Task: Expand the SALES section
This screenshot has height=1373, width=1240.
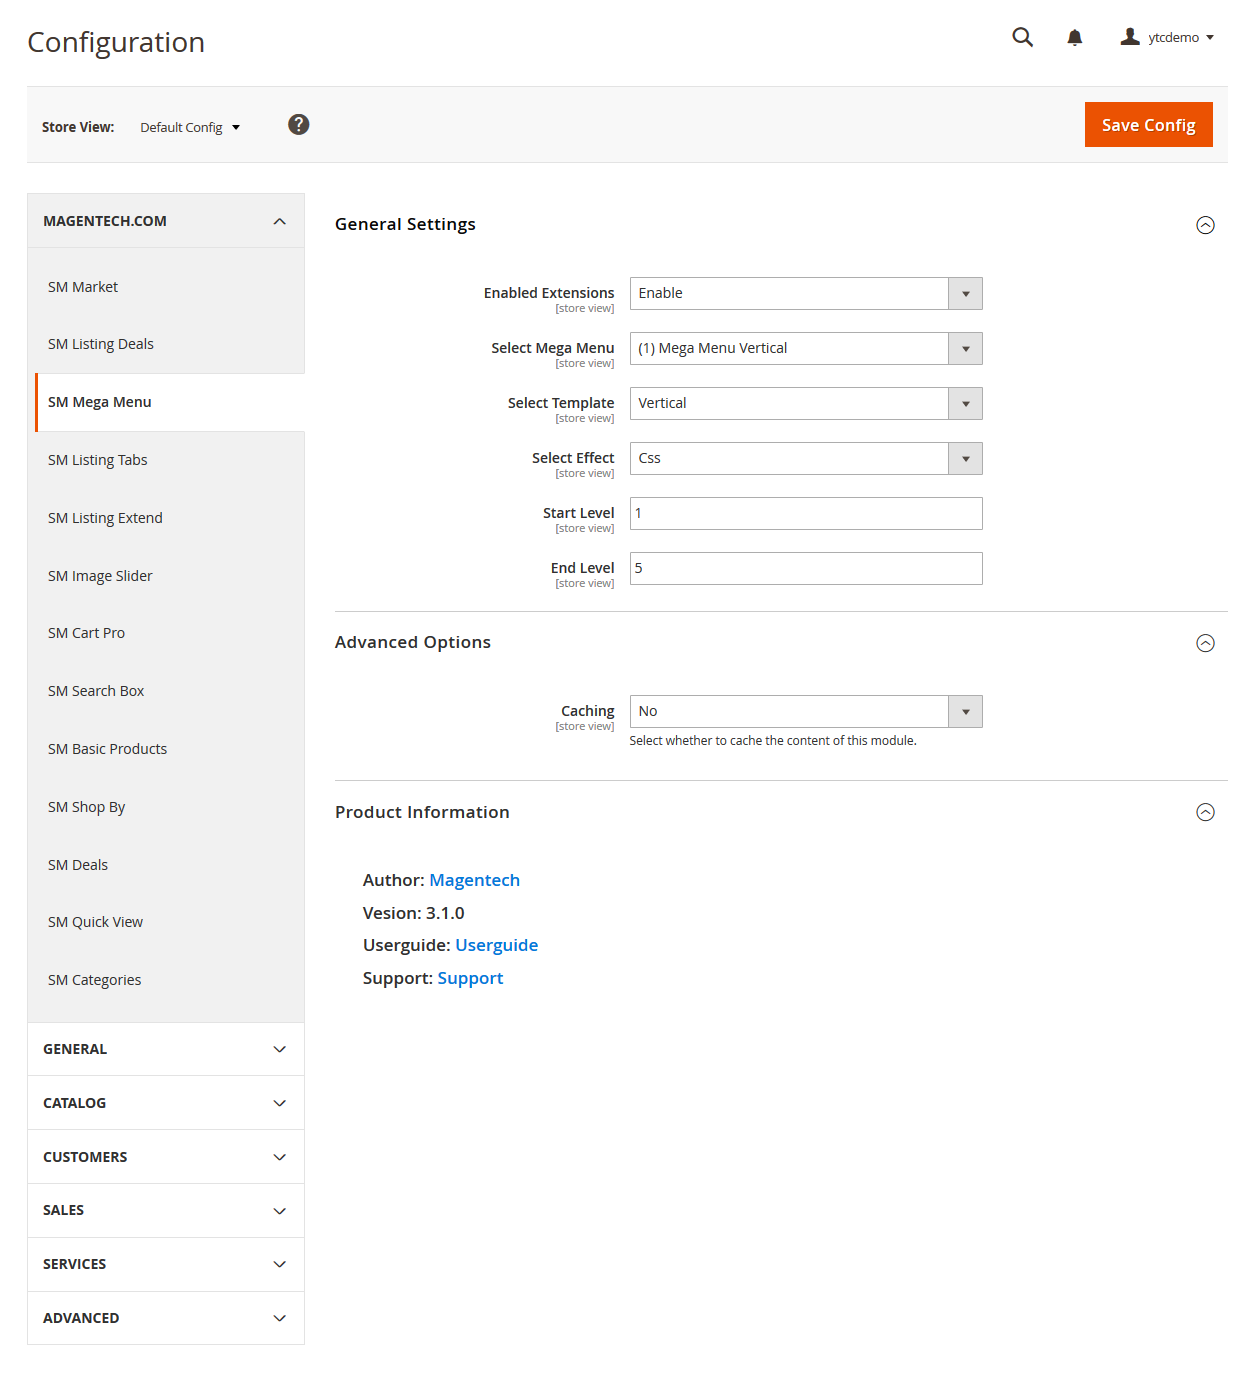Action: (x=166, y=1210)
